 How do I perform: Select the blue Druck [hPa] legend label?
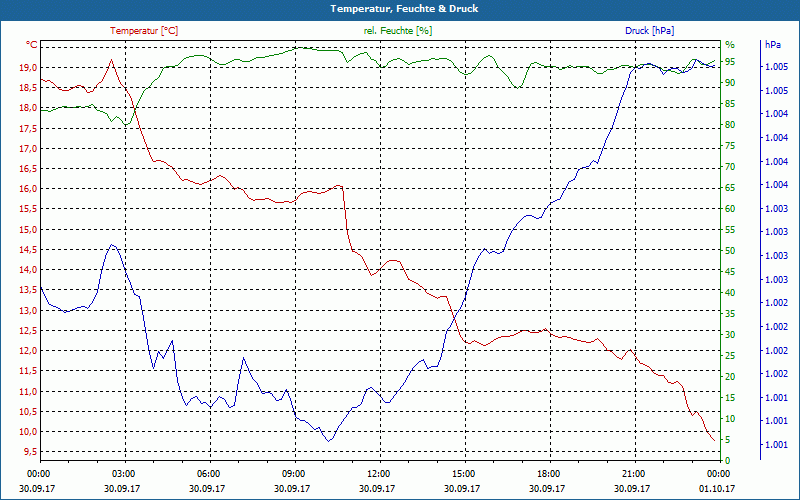tap(649, 31)
